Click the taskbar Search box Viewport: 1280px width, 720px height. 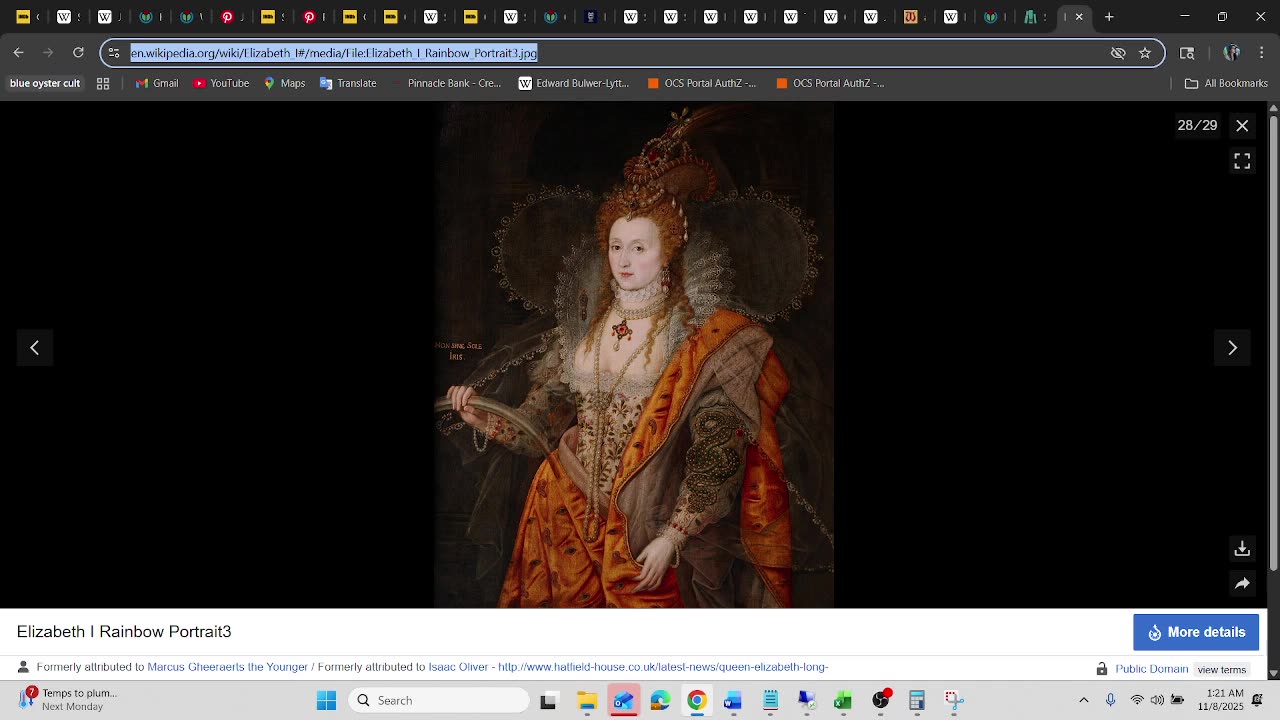[x=440, y=701]
